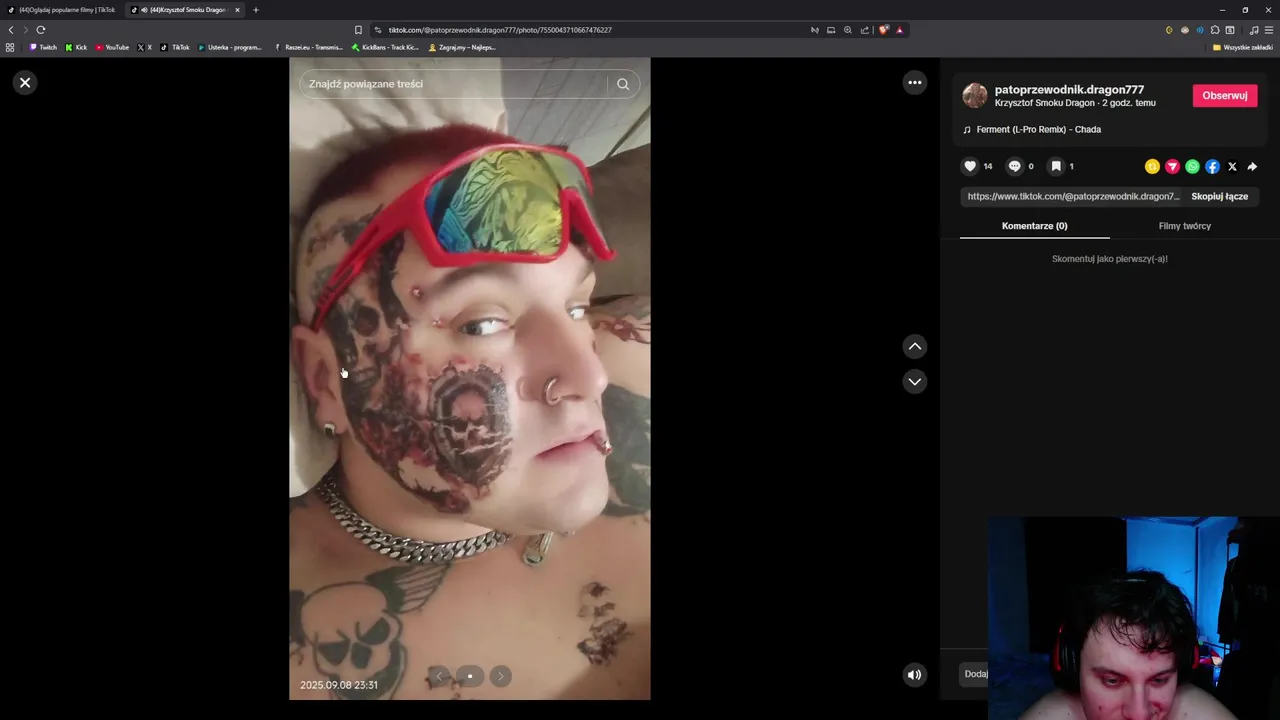Click the search magnifier in related content bar

tap(623, 84)
